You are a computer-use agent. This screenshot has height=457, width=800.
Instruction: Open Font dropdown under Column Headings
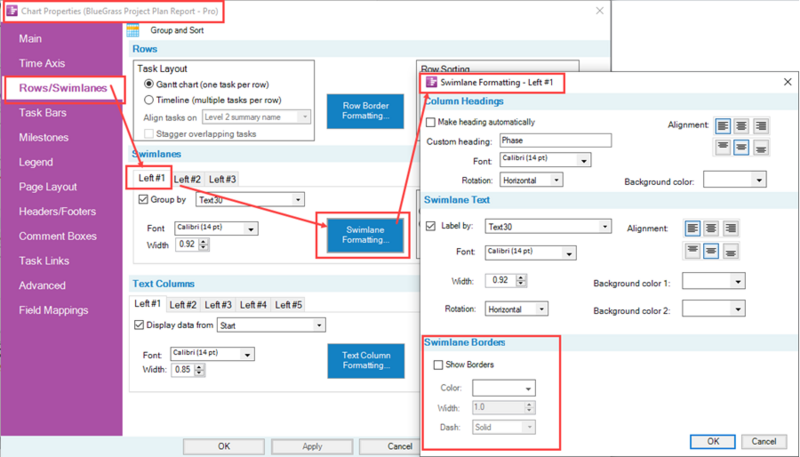coord(545,160)
